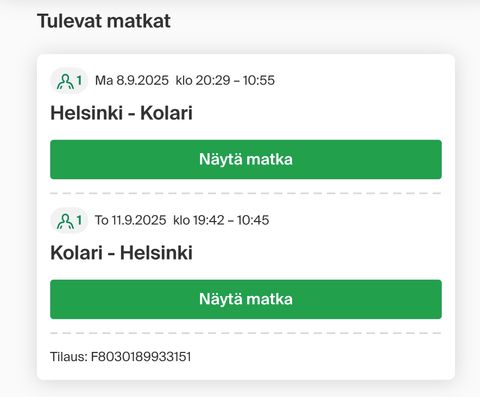Open the Kolari - Helsinki route title

121,252
